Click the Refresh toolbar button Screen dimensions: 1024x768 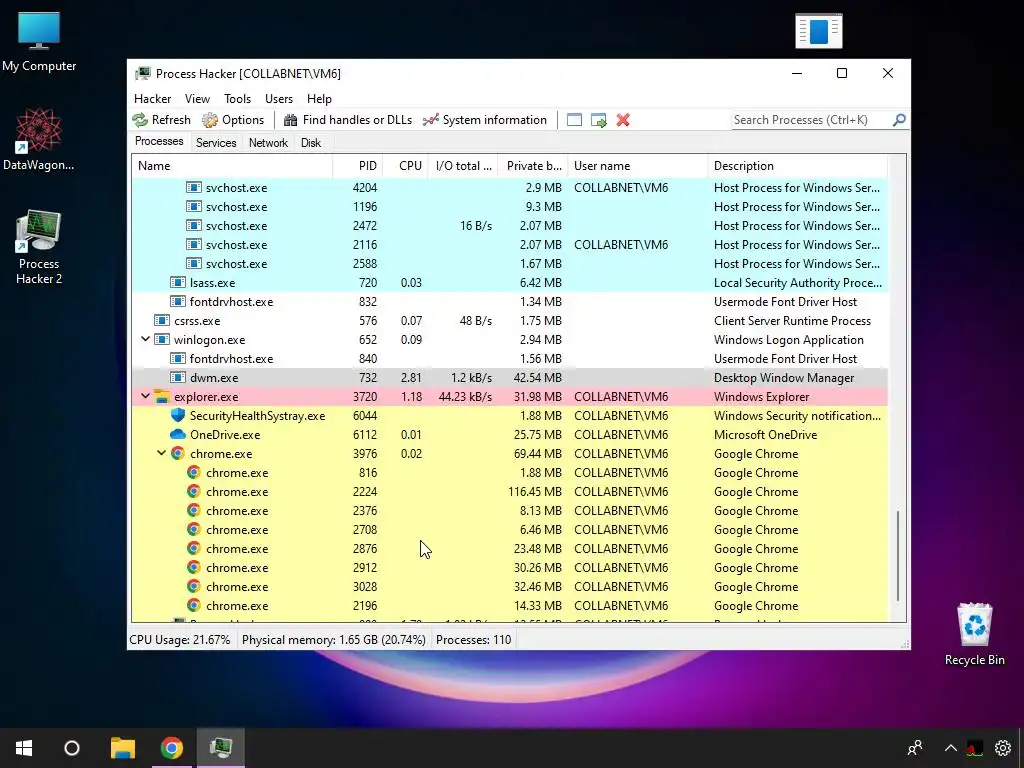tap(161, 120)
